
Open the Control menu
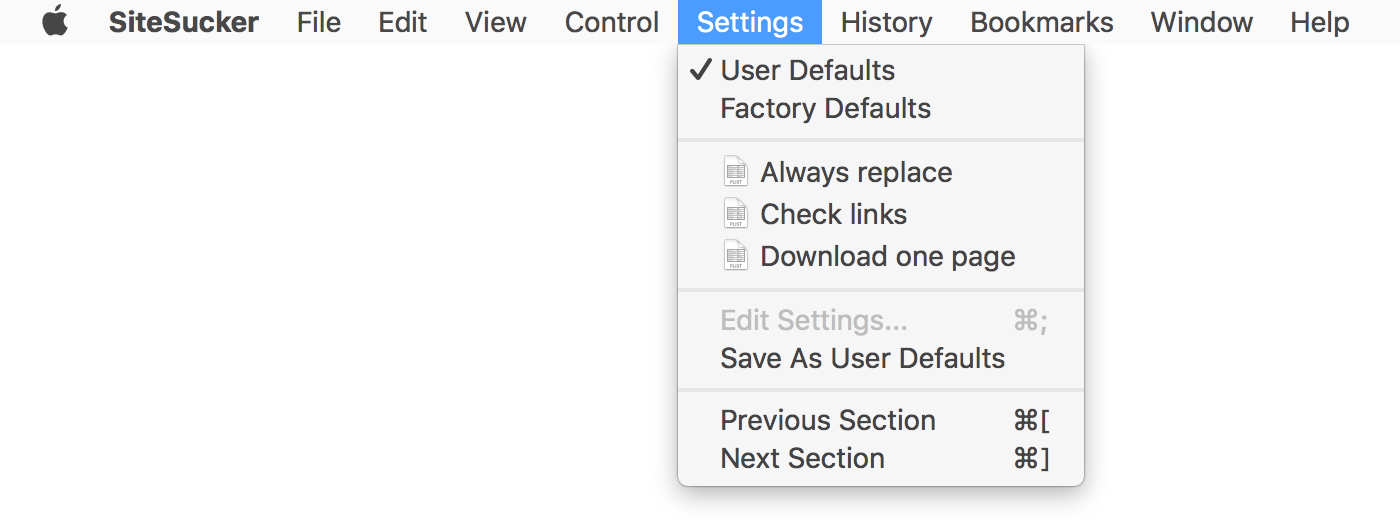click(612, 22)
